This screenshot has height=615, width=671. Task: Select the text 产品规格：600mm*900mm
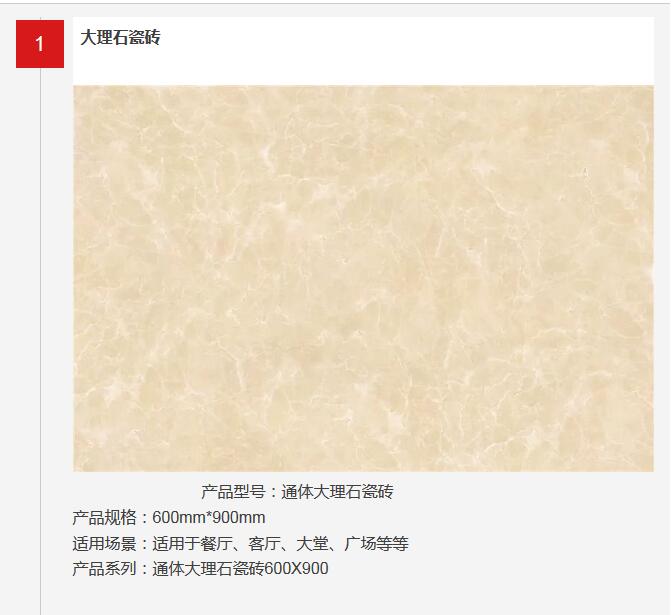169,517
